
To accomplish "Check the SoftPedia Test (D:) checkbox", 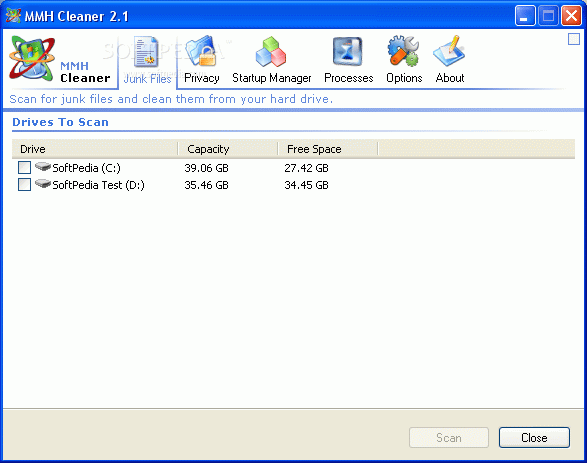I will click(x=24, y=185).
